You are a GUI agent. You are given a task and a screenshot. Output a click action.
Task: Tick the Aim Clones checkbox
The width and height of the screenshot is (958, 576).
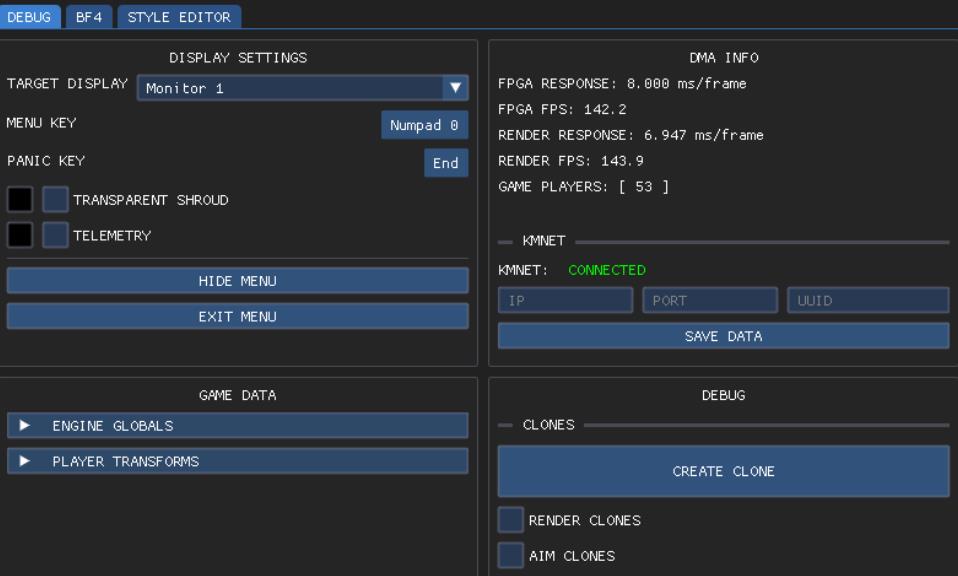[x=511, y=555]
